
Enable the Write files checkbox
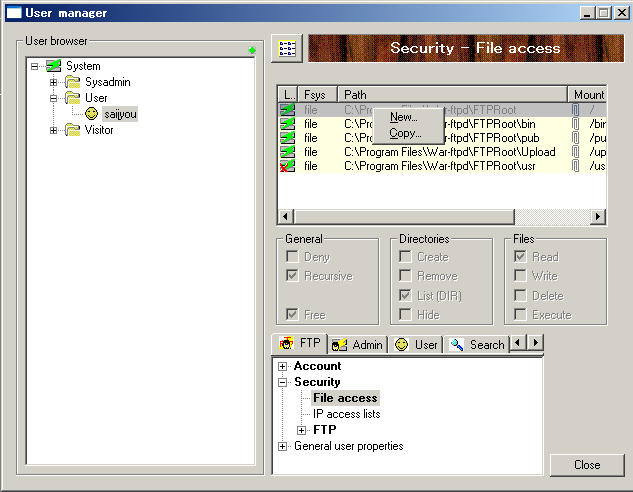click(521, 276)
